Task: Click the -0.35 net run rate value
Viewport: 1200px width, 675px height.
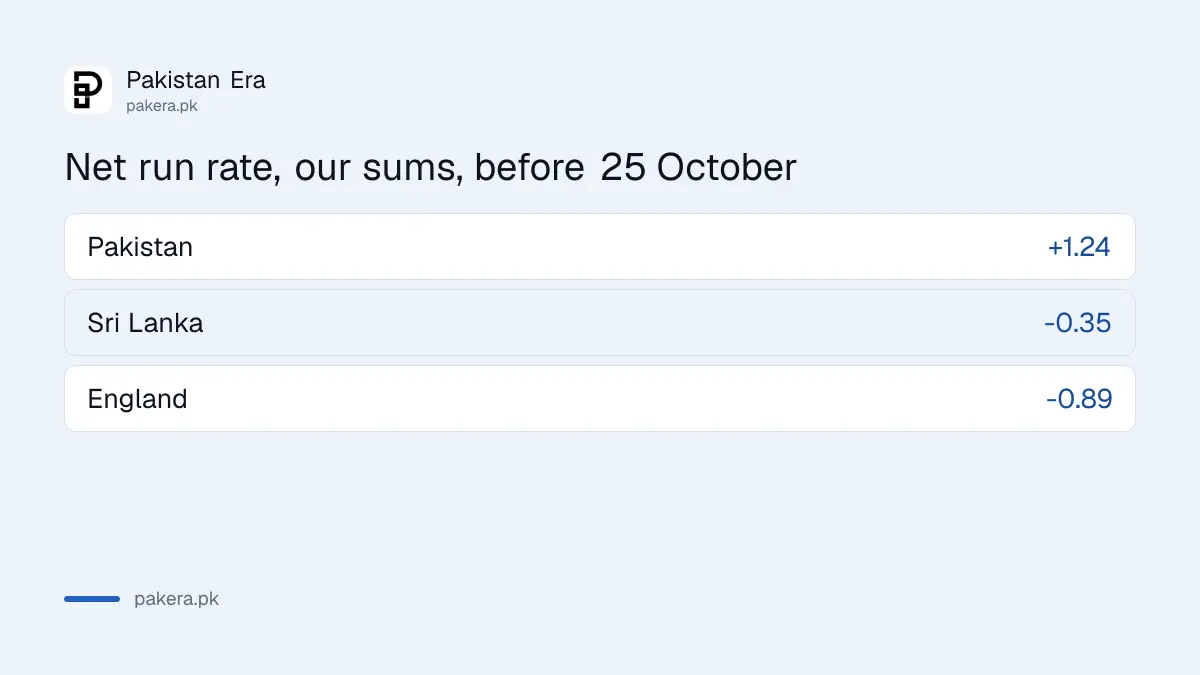Action: [x=1077, y=323]
